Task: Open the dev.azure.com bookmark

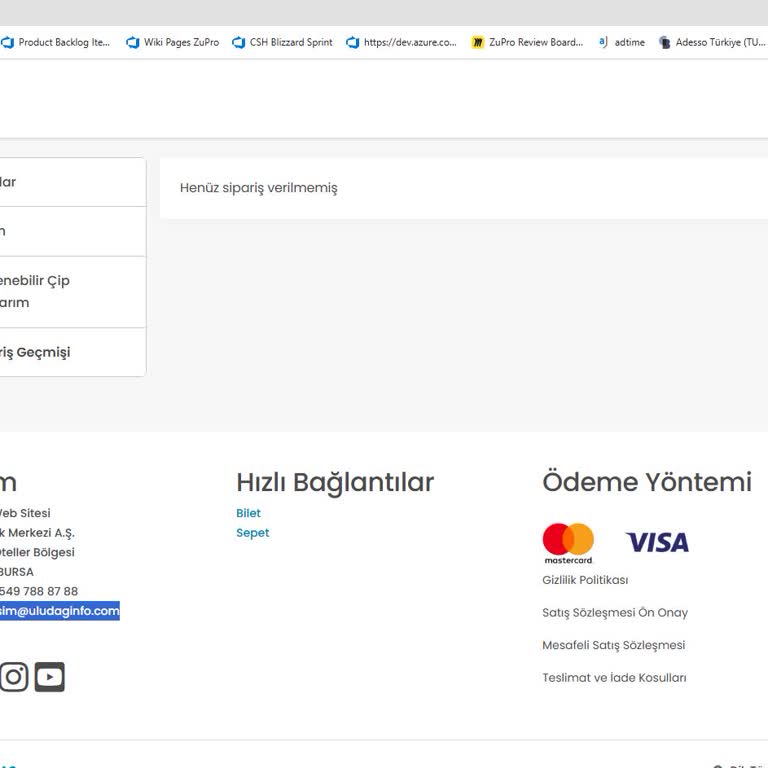Action: pos(401,42)
